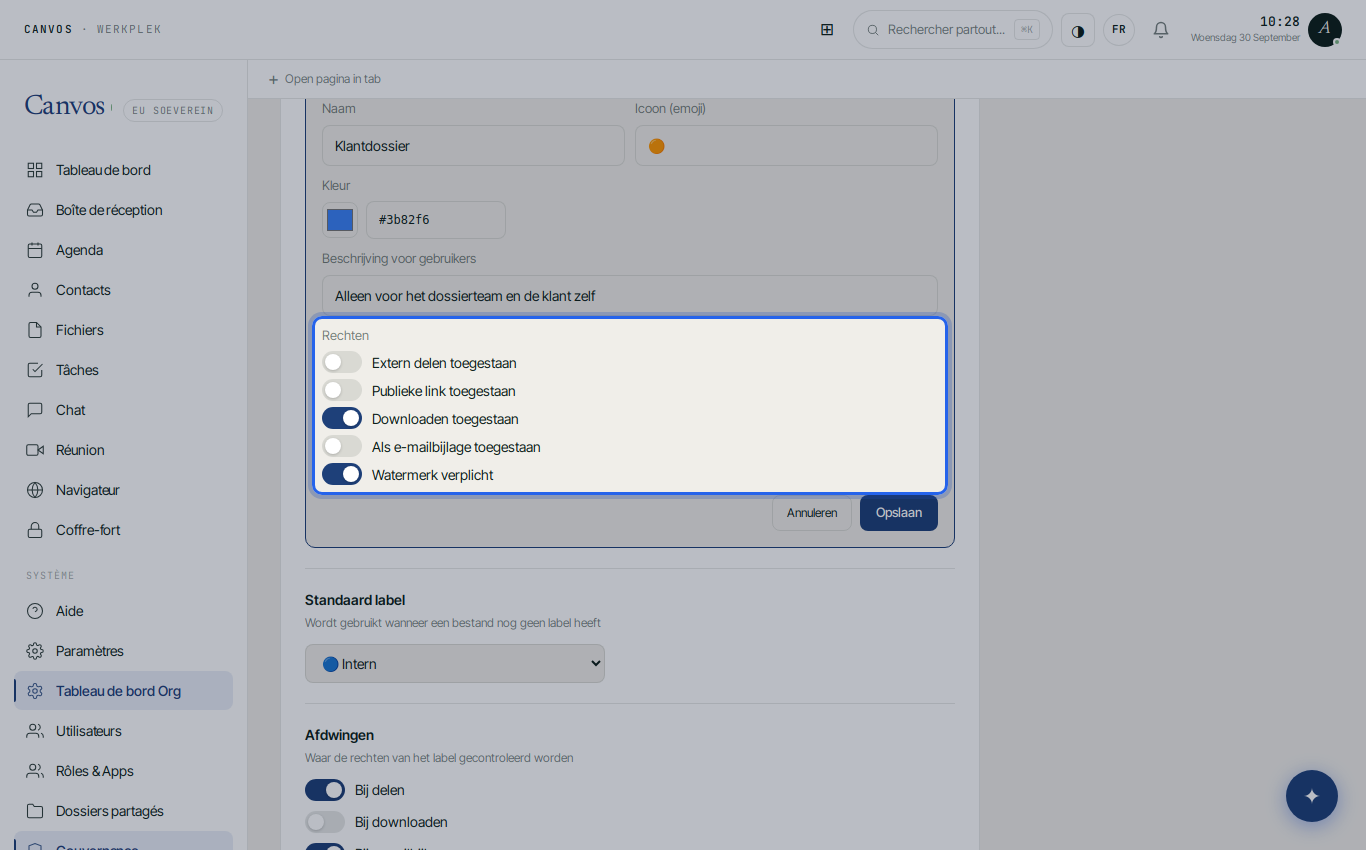Click the Navigateur globe icon

tap(35, 490)
